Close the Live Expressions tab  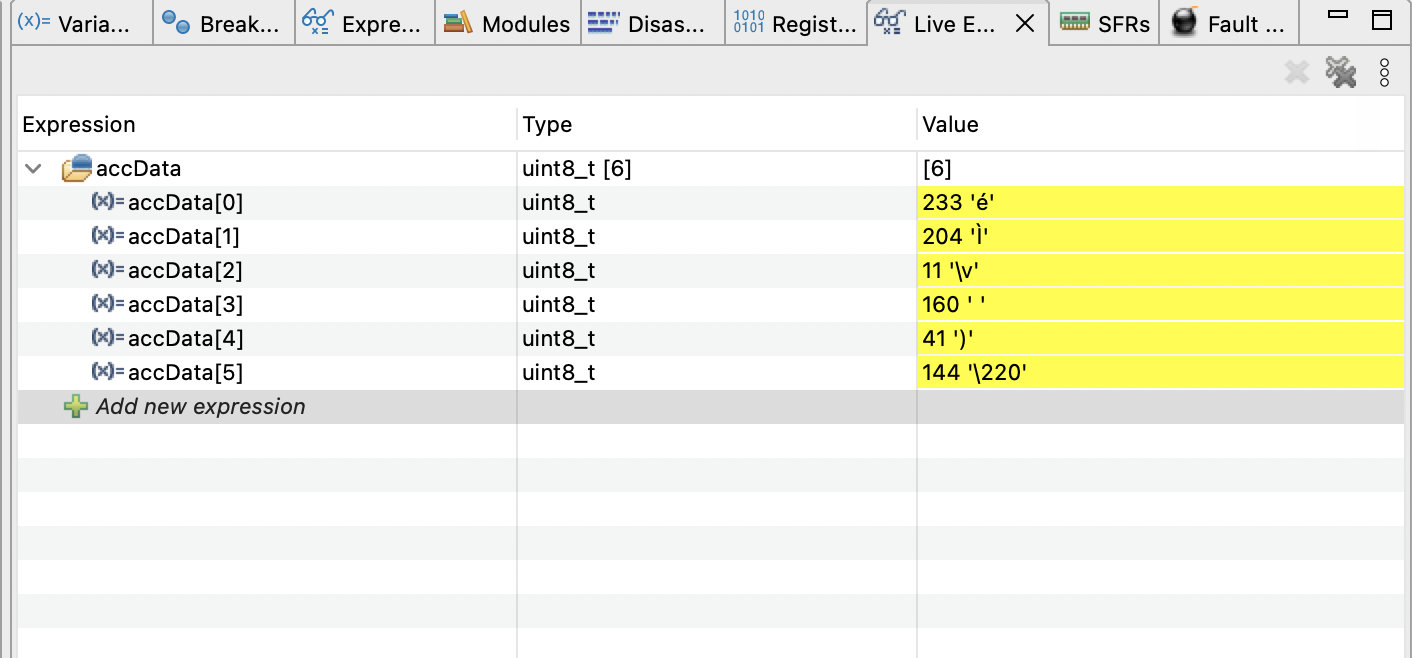click(x=1025, y=24)
